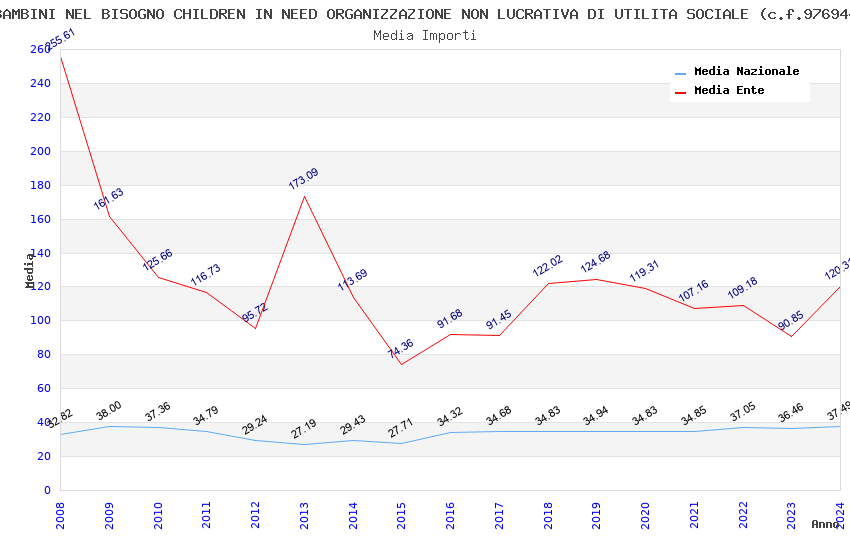Viewport: 850px width, 550px height.
Task: Click the 2022 x-axis year label
Action: (743, 515)
